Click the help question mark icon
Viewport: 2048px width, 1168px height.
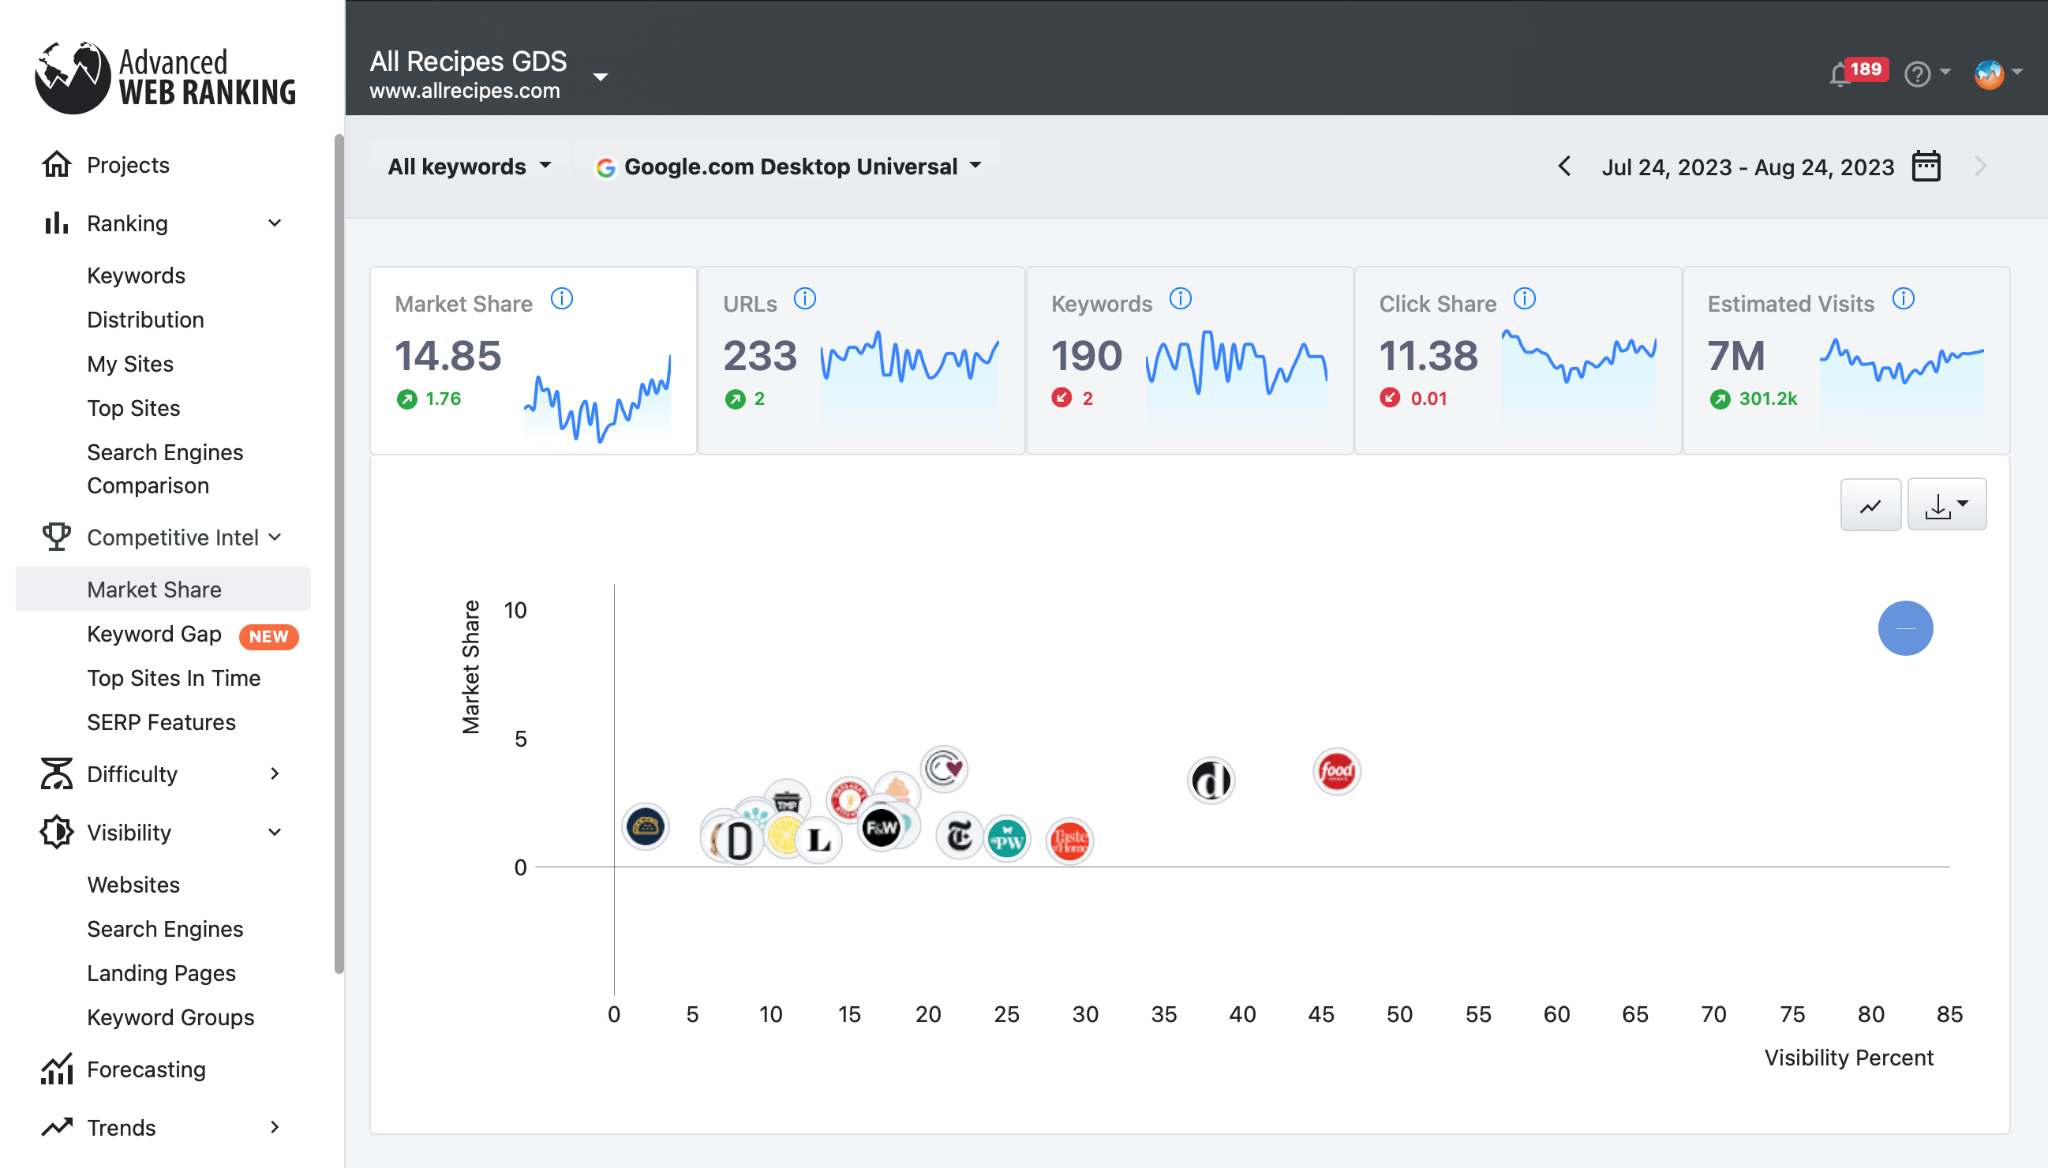(1916, 73)
